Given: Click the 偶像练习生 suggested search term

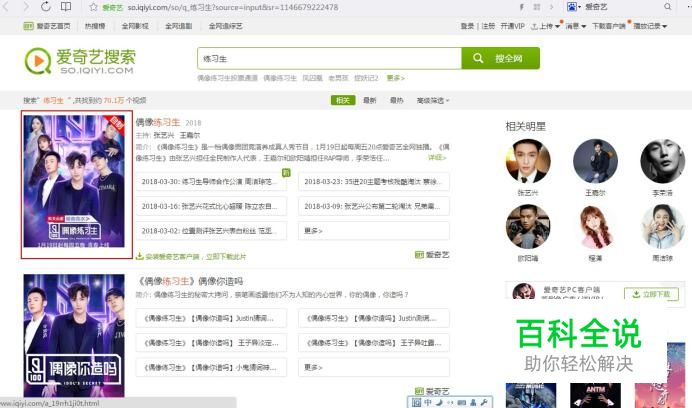Looking at the screenshot, I should pyautogui.click(x=280, y=78).
